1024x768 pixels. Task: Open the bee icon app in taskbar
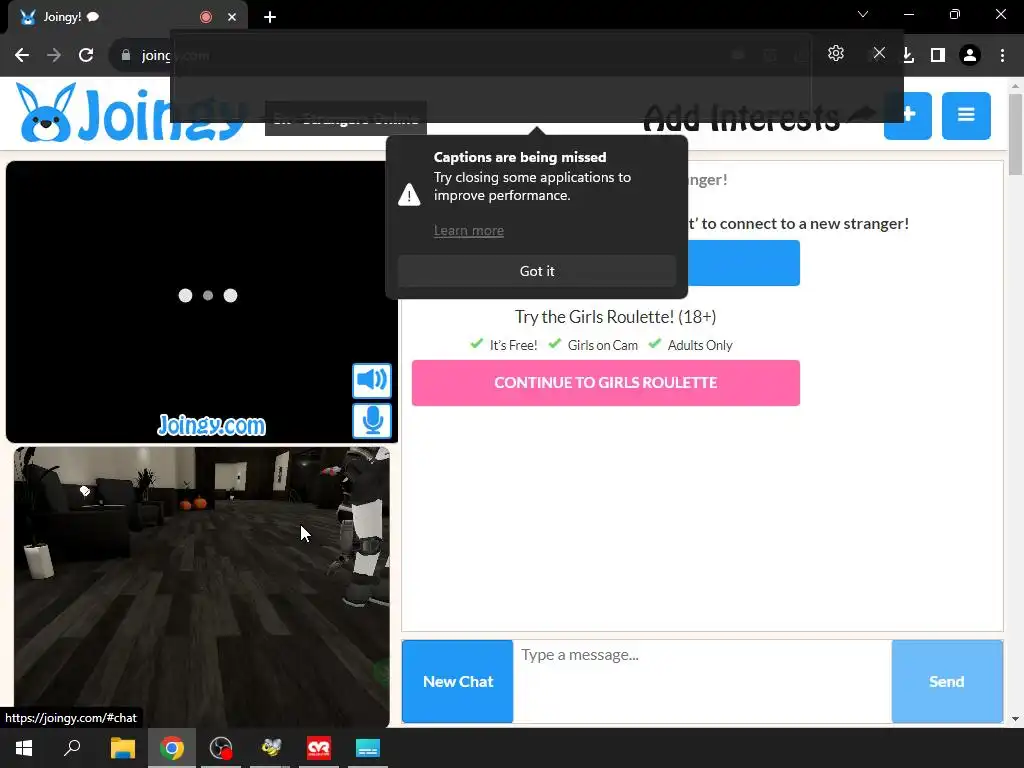click(270, 748)
